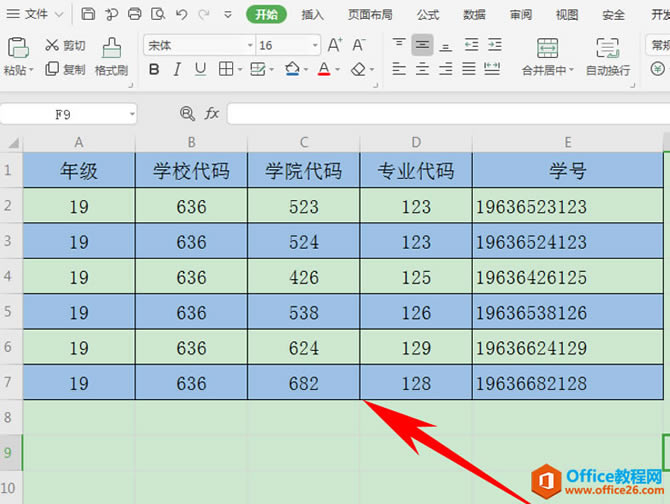Viewport: 670px width, 504px height.
Task: Click the 合并居中 merge and center button
Action: click(x=547, y=56)
